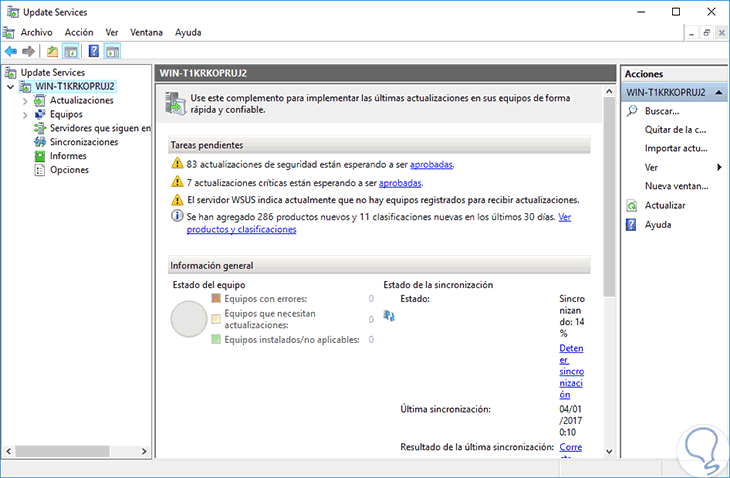This screenshot has height=478, width=730.
Task: Click the Tareas pendientes section header
Action: coord(379,145)
